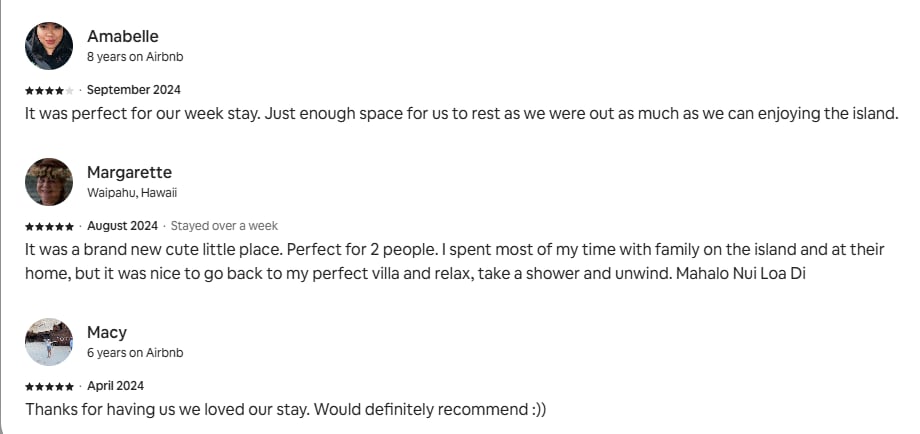The width and height of the screenshot is (920, 434).
Task: Open Macy's profile picture
Action: click(x=49, y=342)
